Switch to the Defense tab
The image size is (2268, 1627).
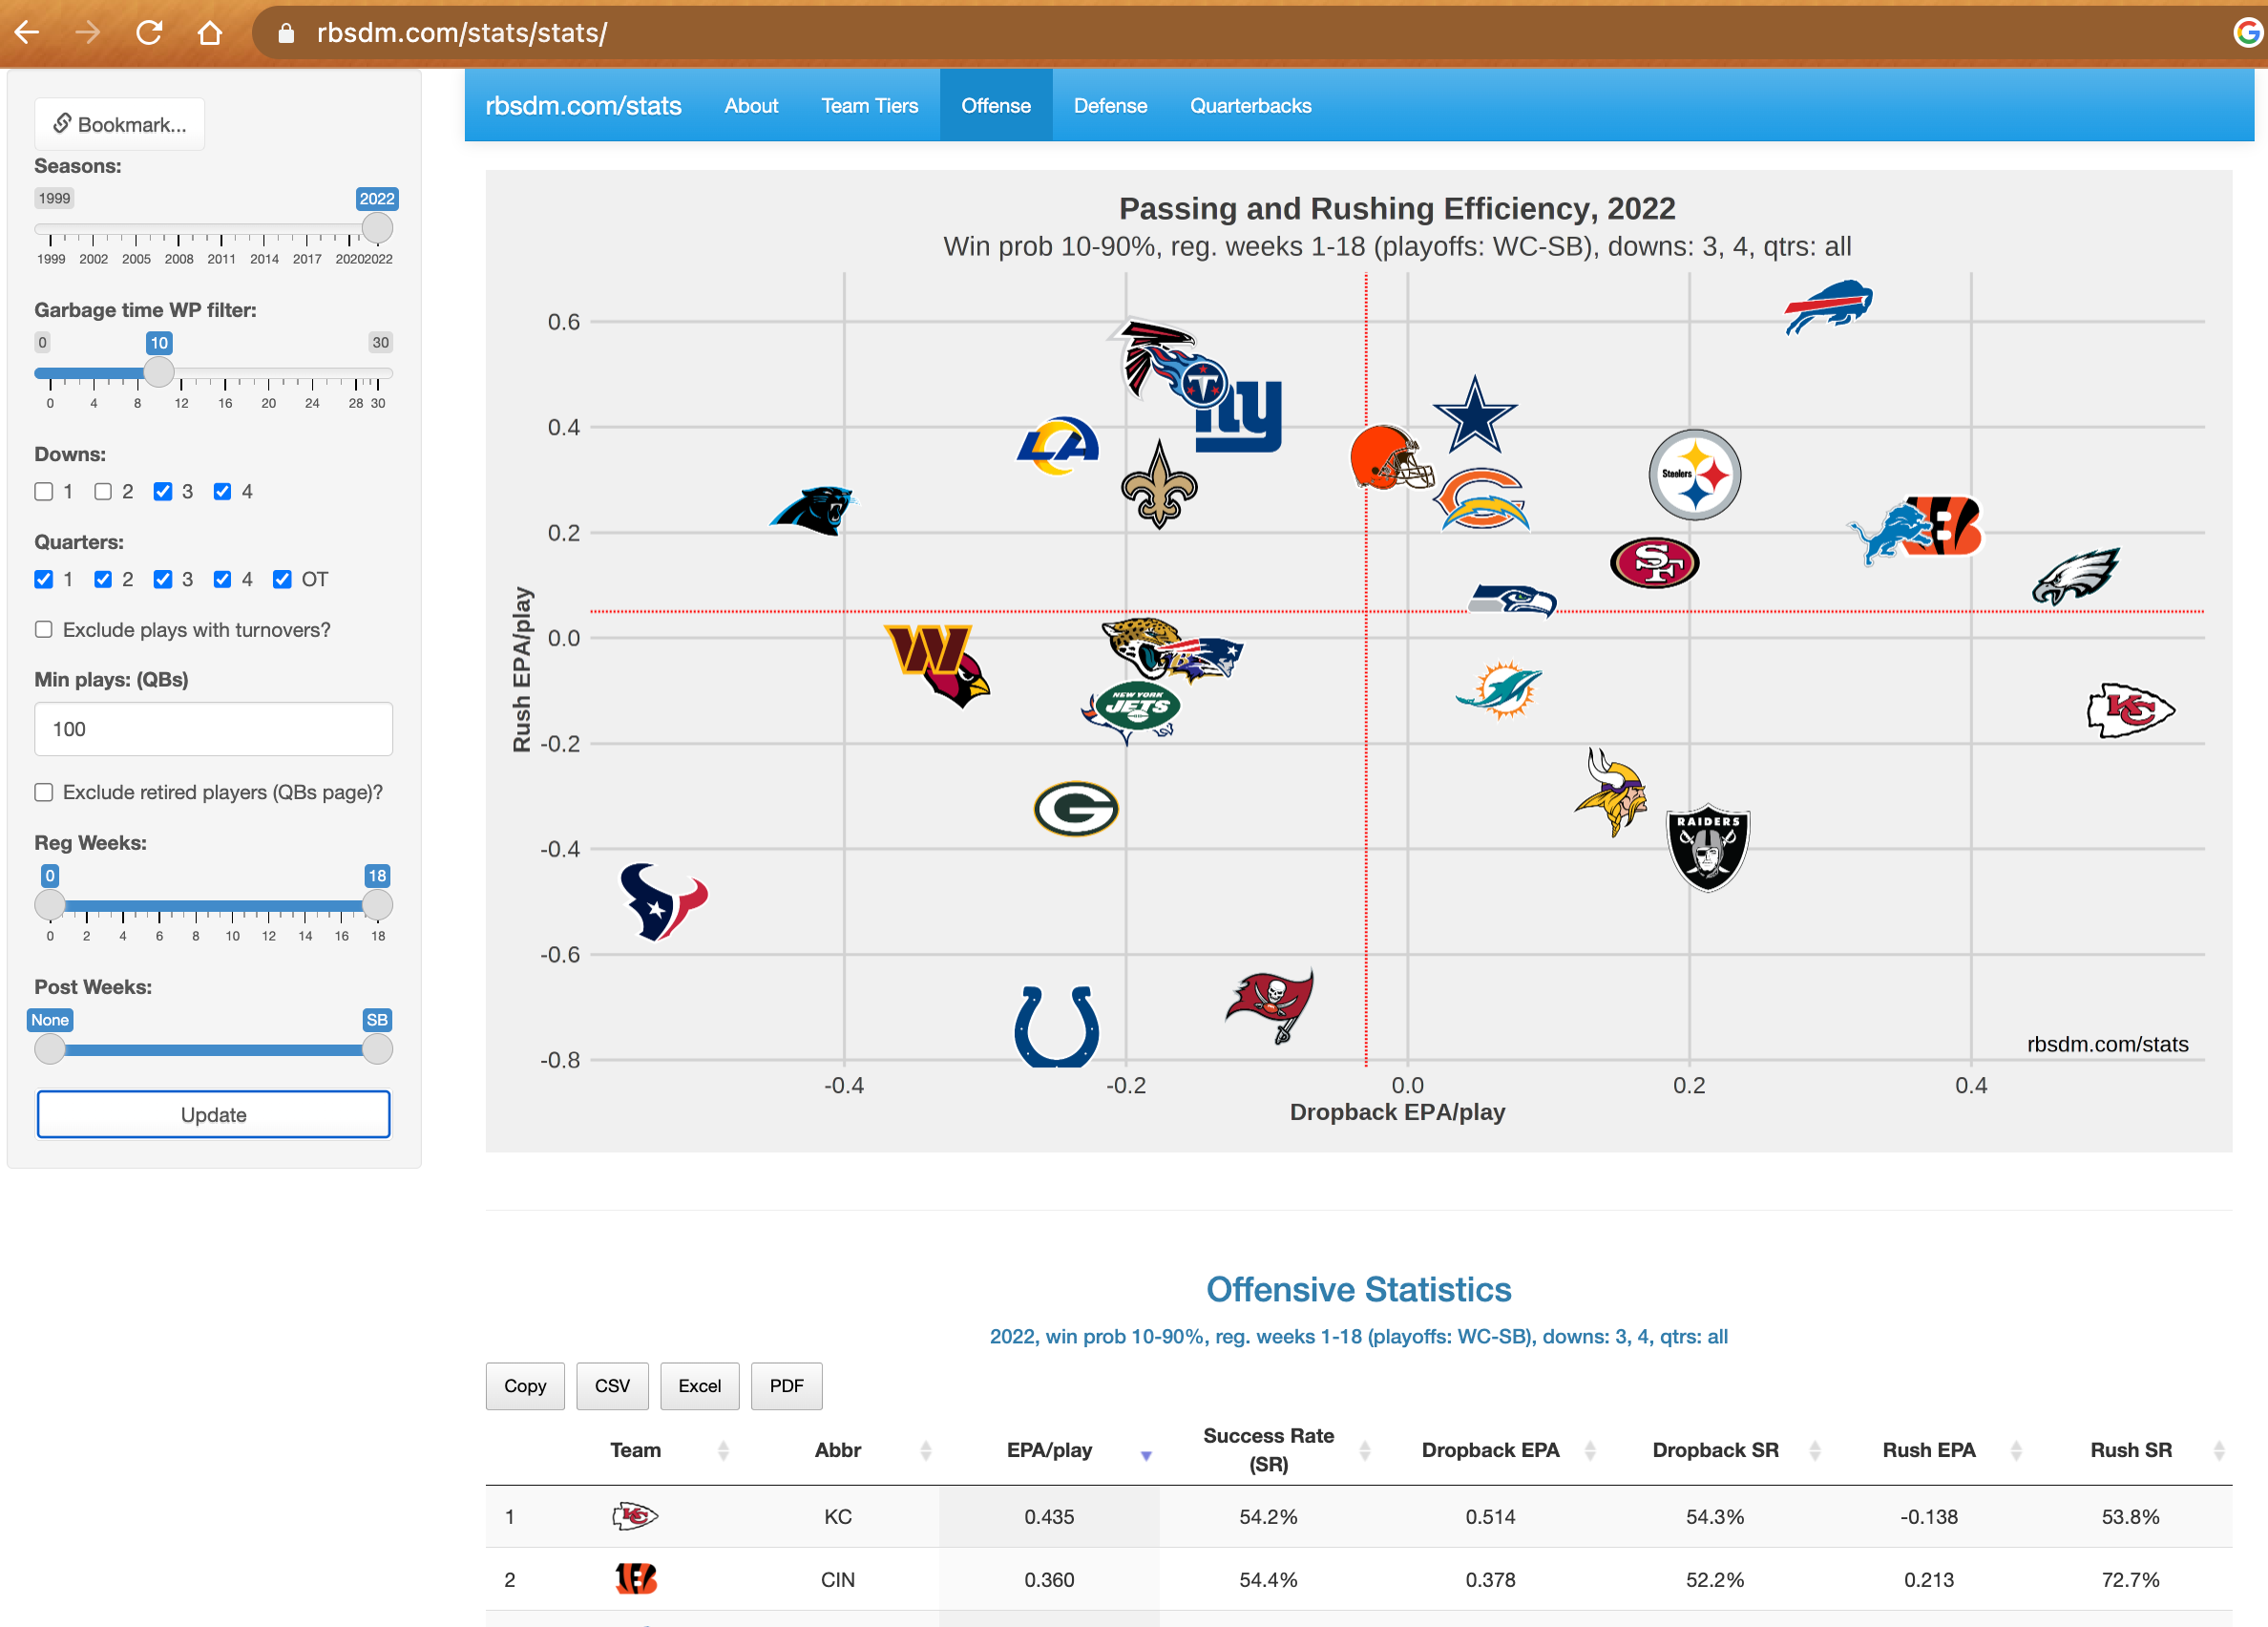pos(1109,106)
